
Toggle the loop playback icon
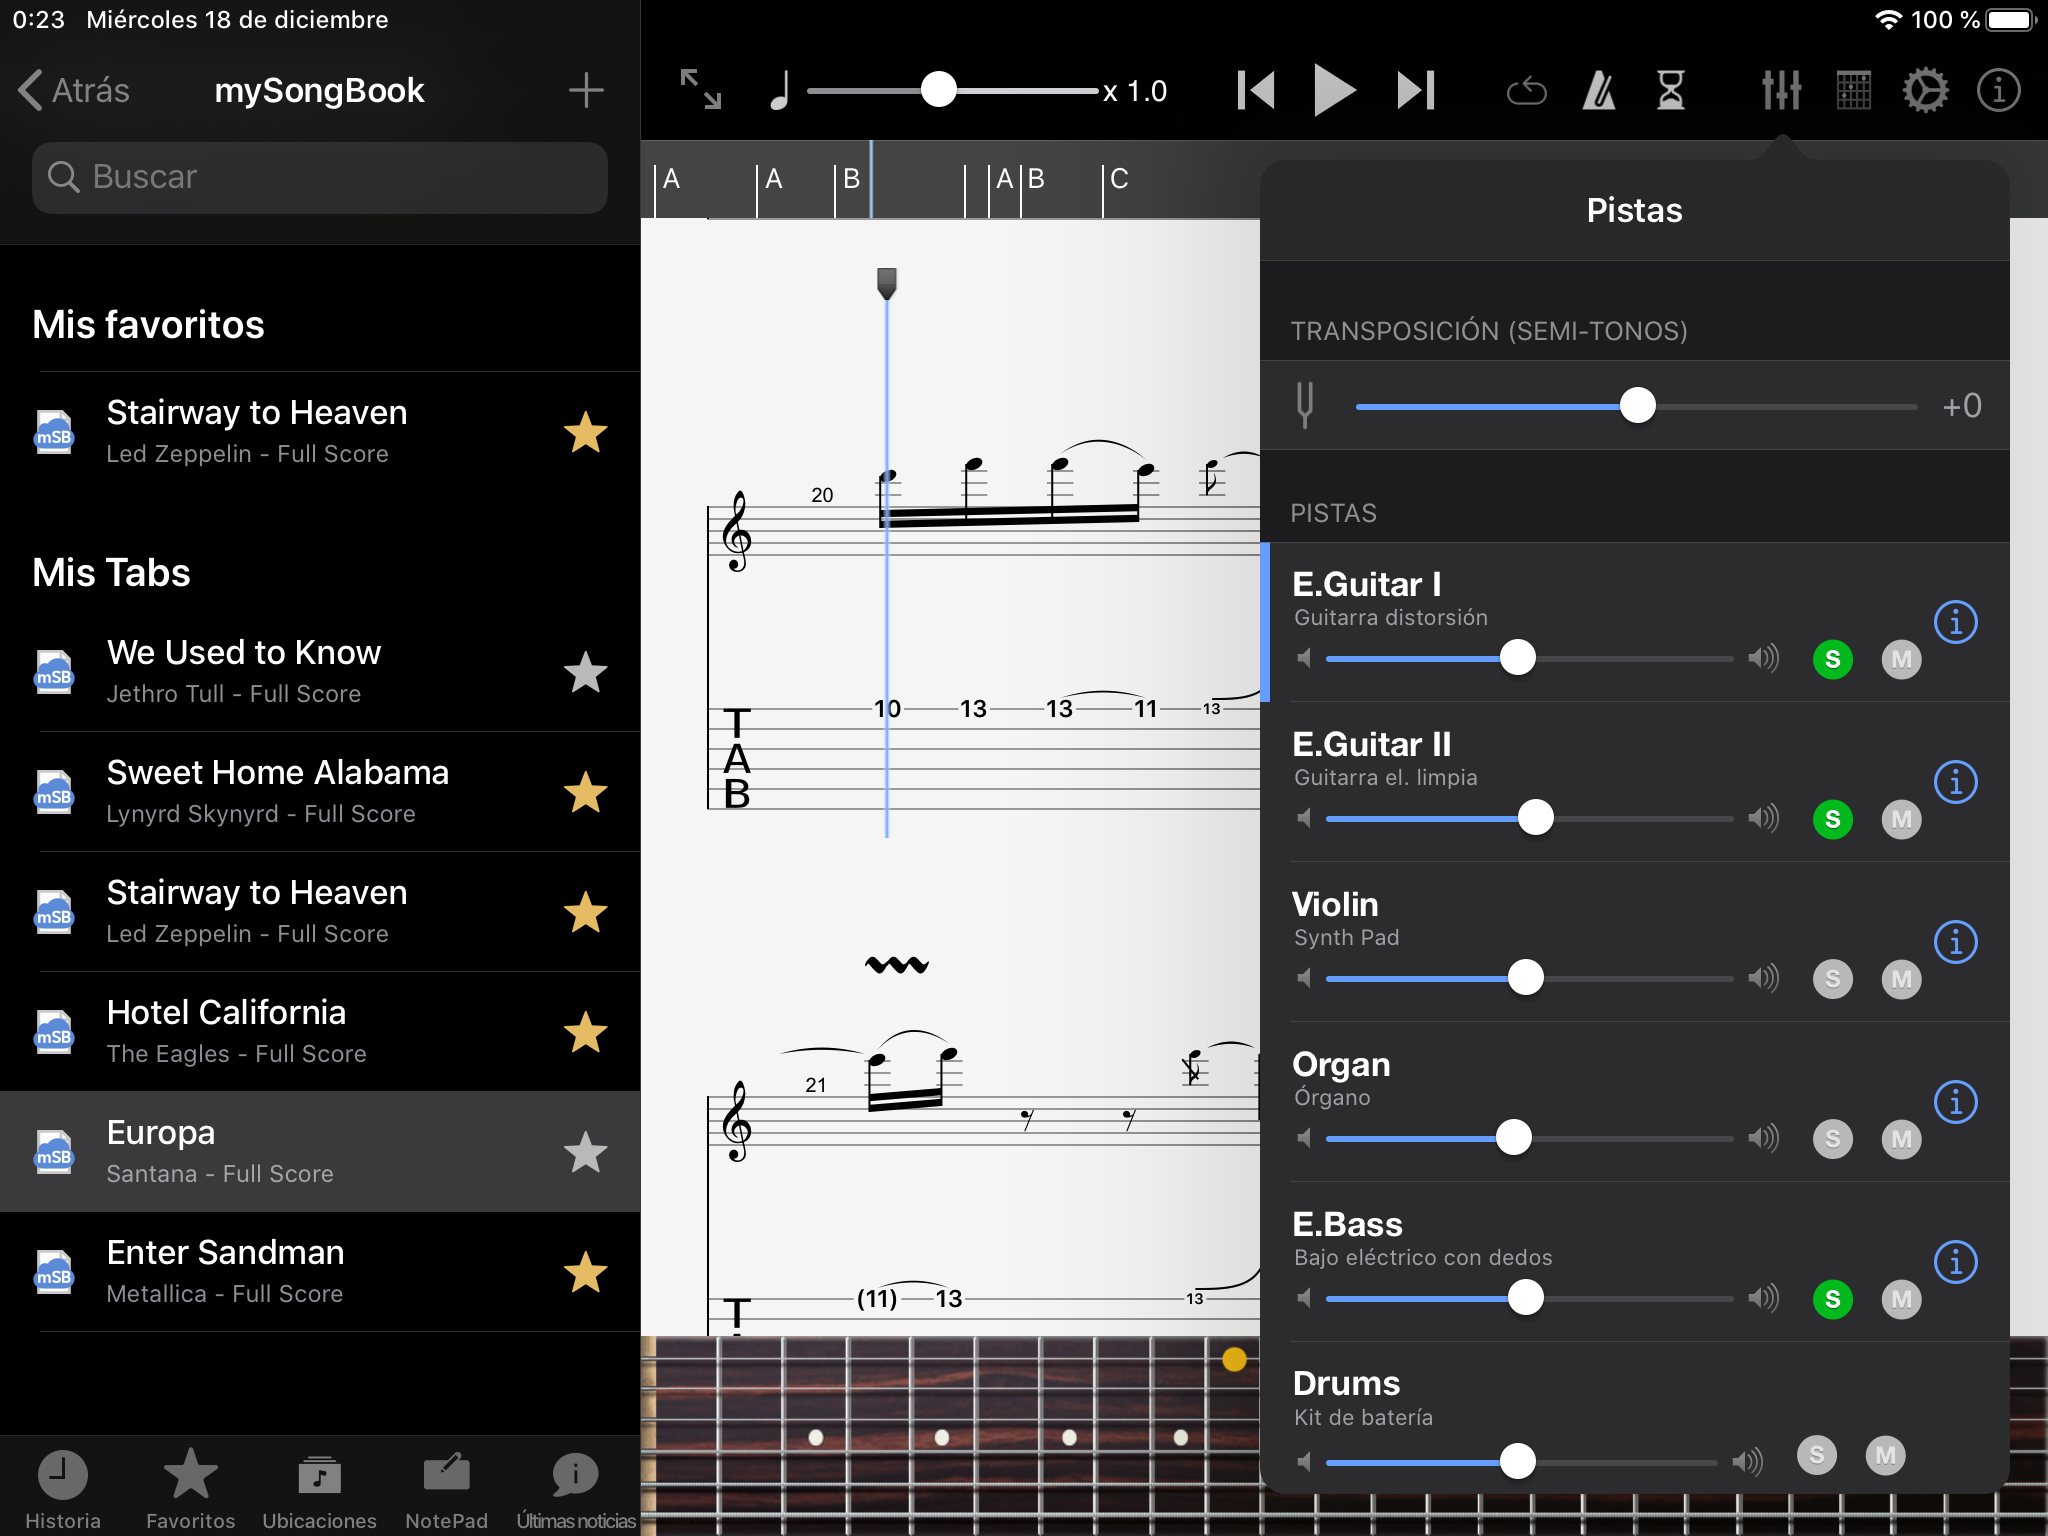[x=1526, y=91]
